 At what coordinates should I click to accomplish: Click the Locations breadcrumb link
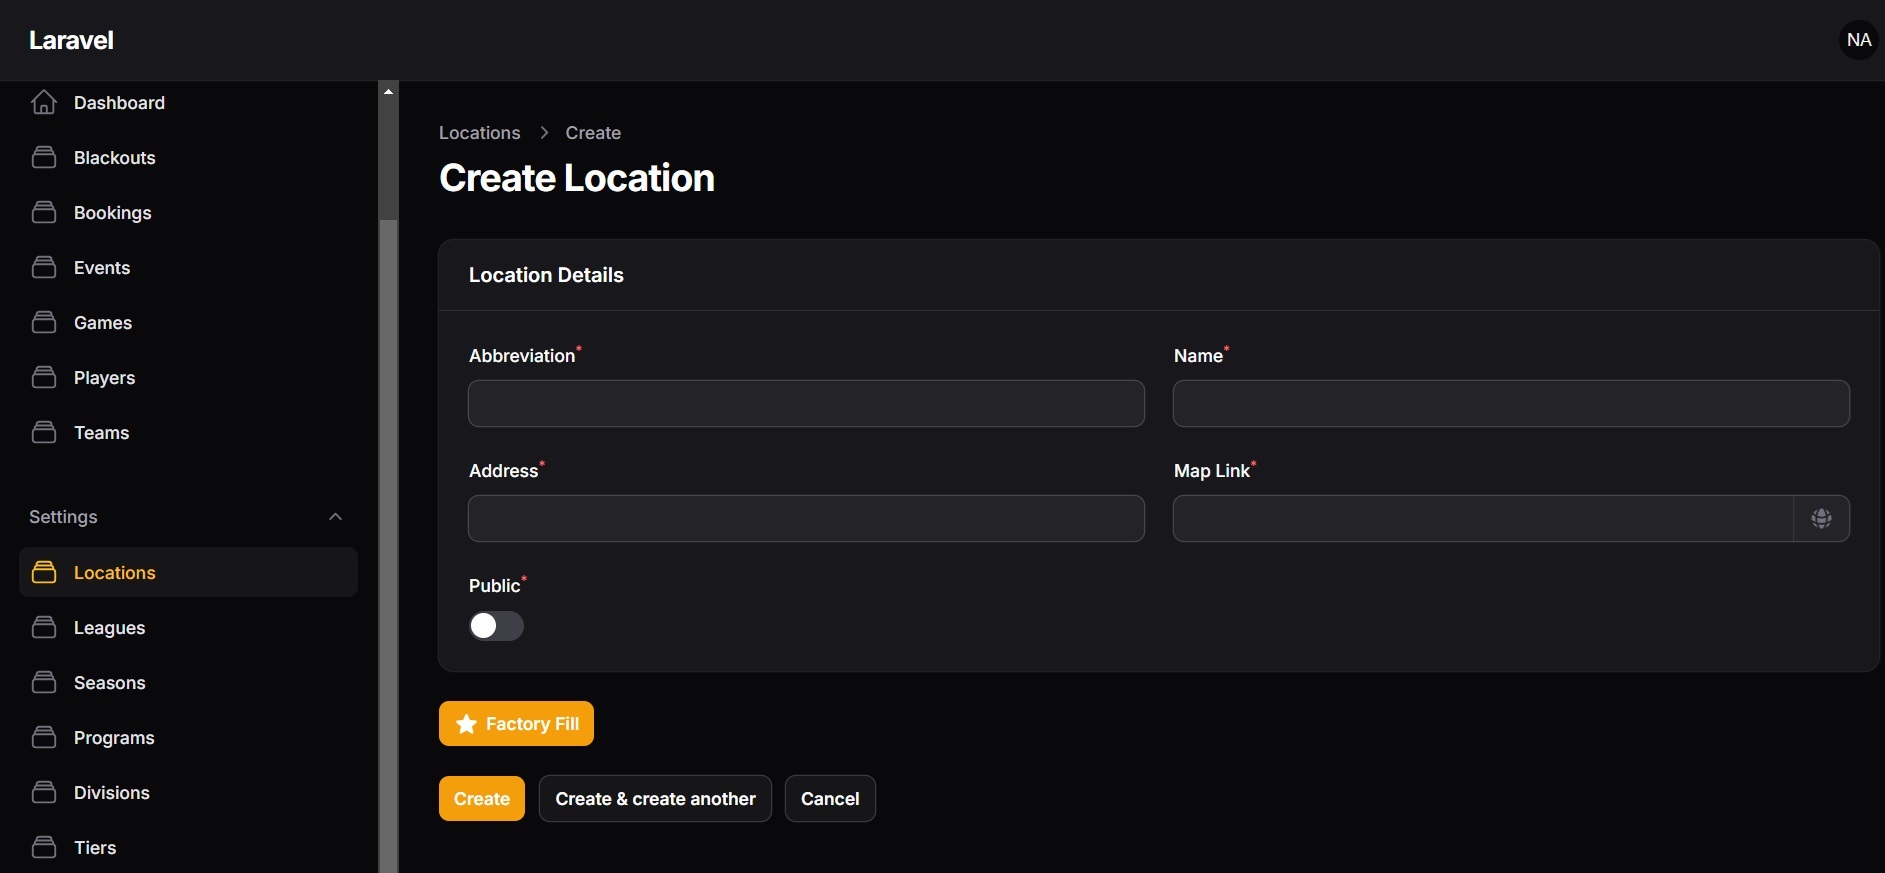(x=479, y=133)
